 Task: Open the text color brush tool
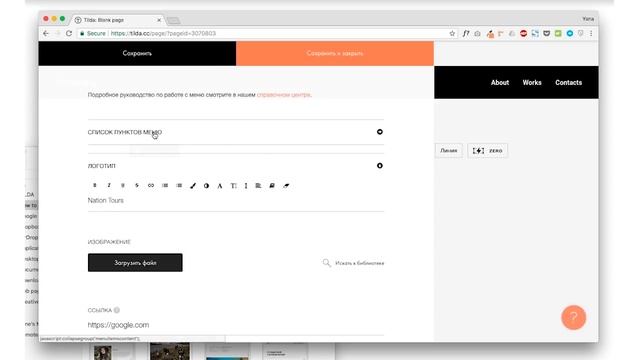coord(193,186)
